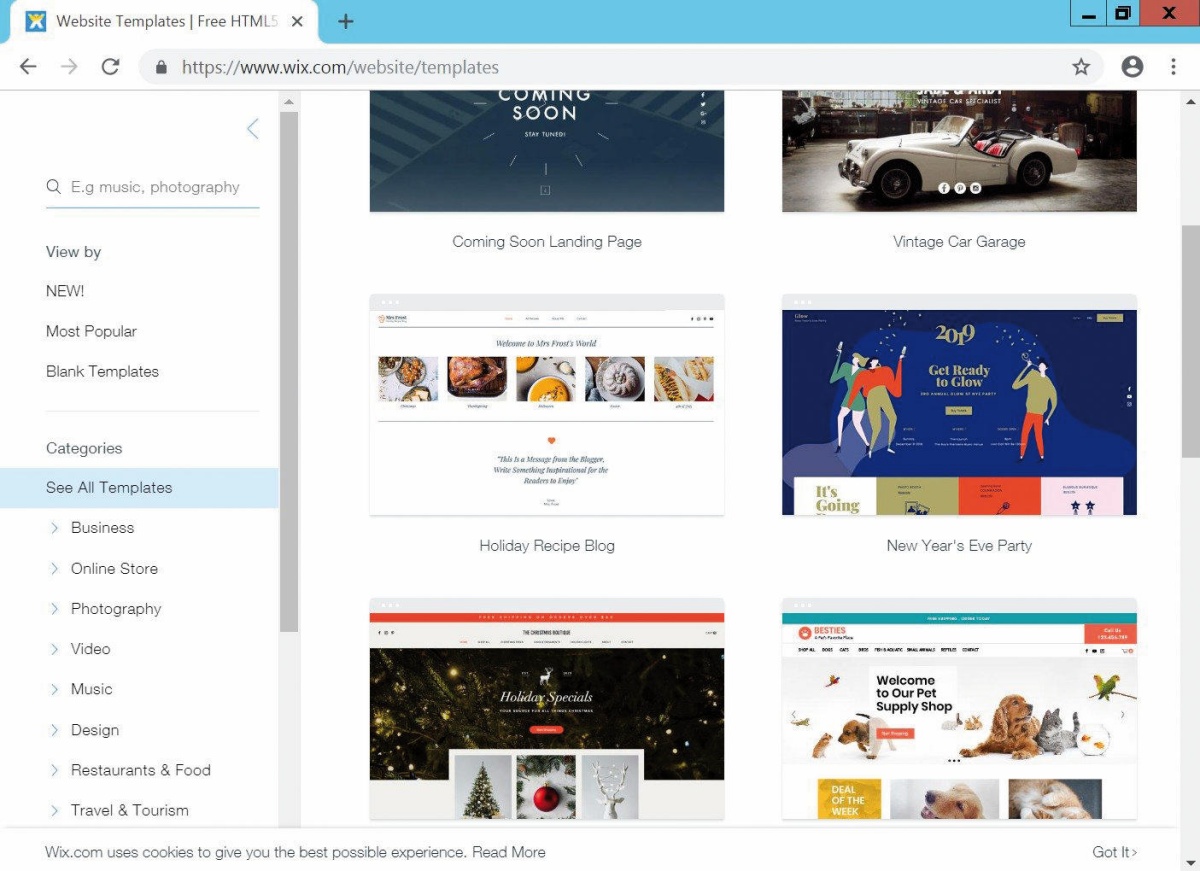Screen dimensions: 1200x871
Task: Click the main page scrollbar thumb
Action: 1191,341
